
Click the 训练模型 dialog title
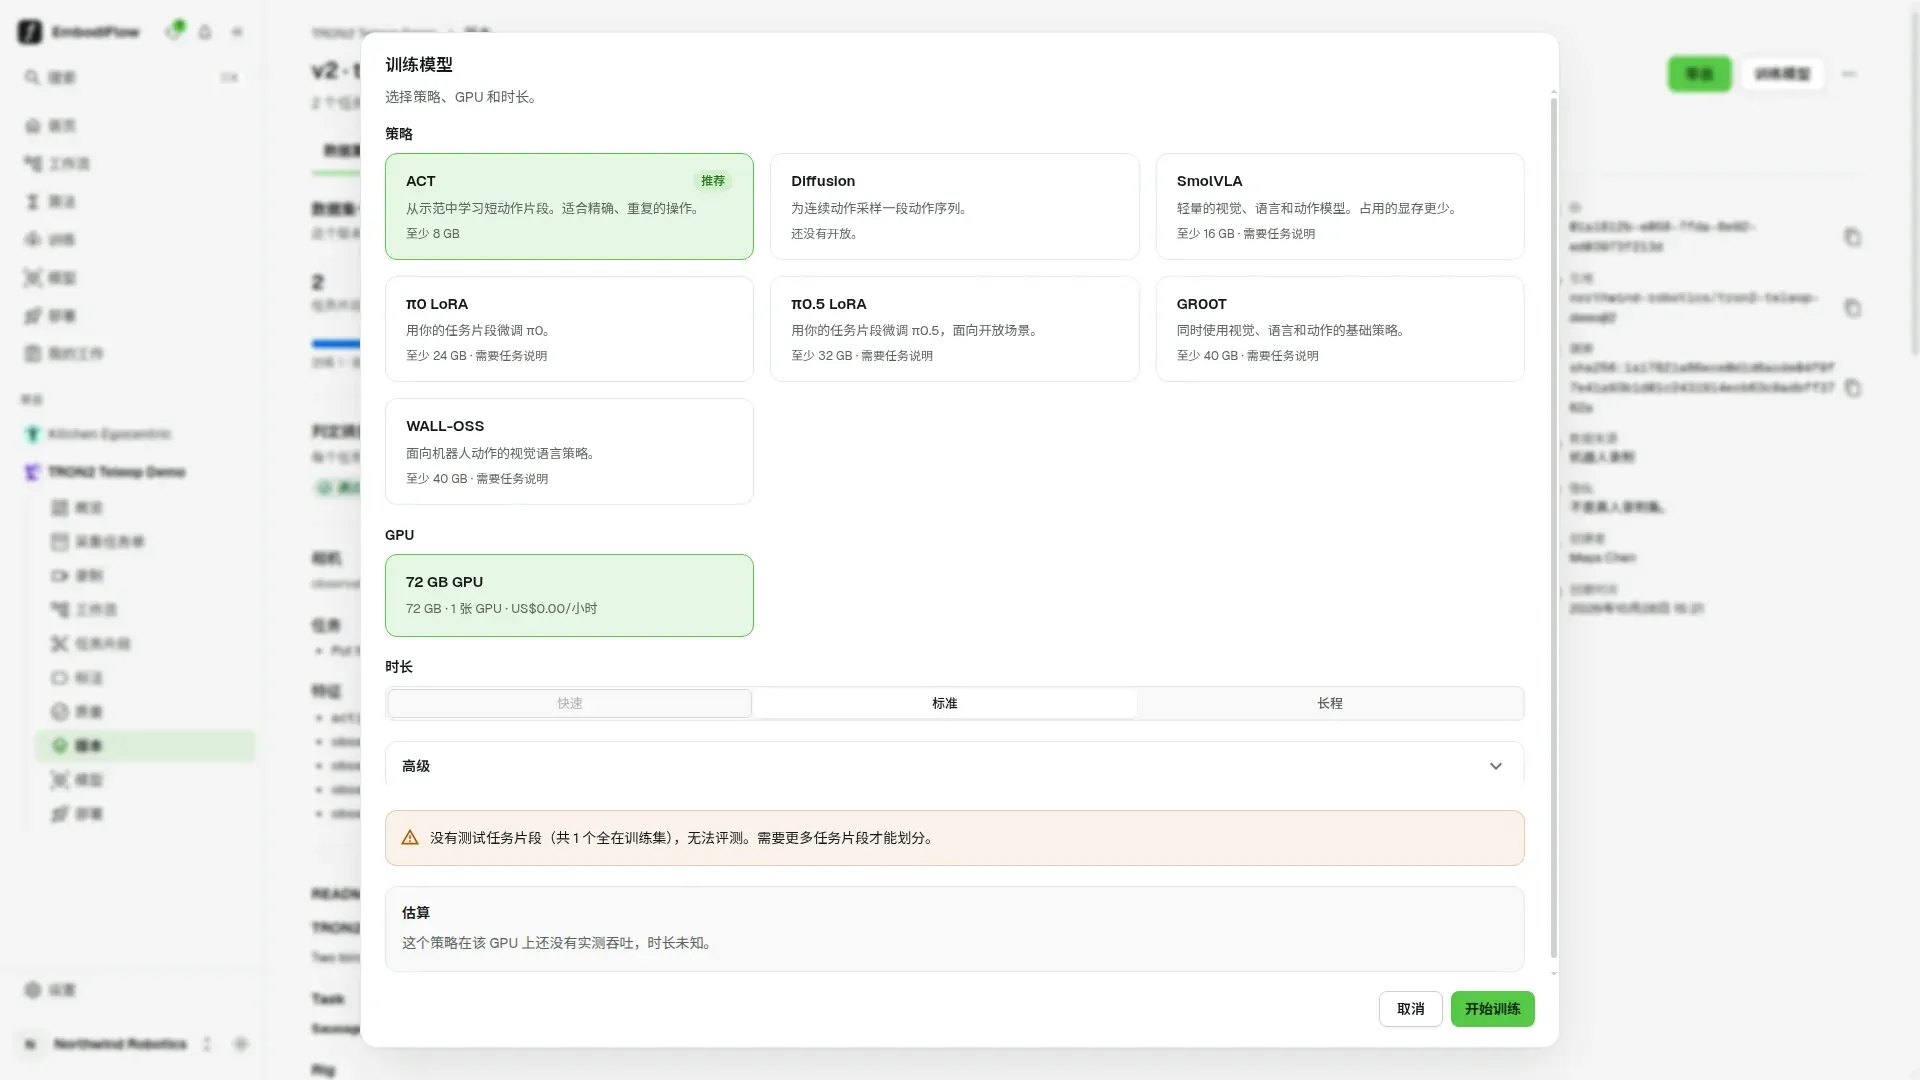pyautogui.click(x=419, y=65)
